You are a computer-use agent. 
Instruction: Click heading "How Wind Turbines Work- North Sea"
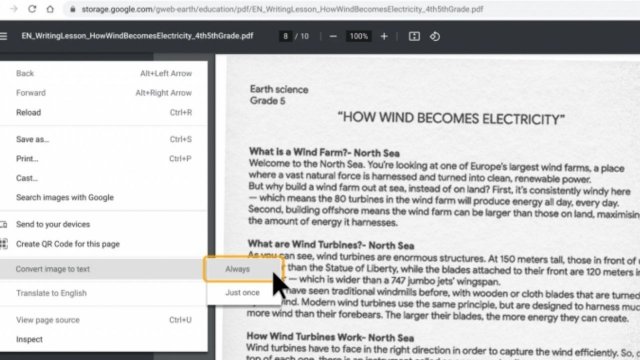tap(330, 337)
